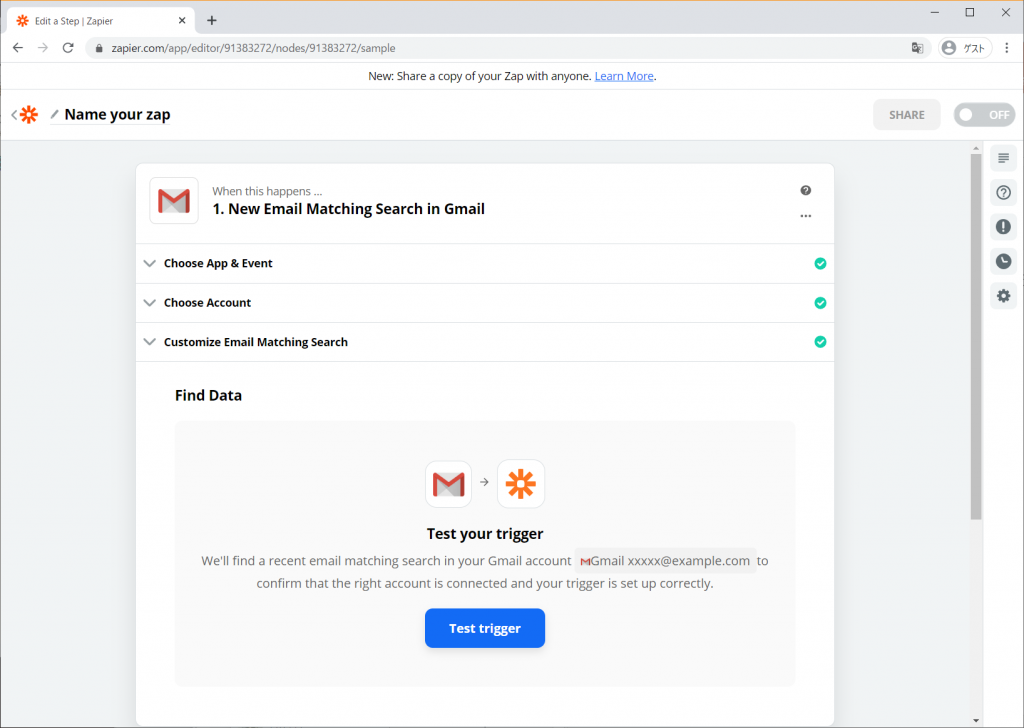Open a new browser tab
This screenshot has width=1024, height=728.
212,21
